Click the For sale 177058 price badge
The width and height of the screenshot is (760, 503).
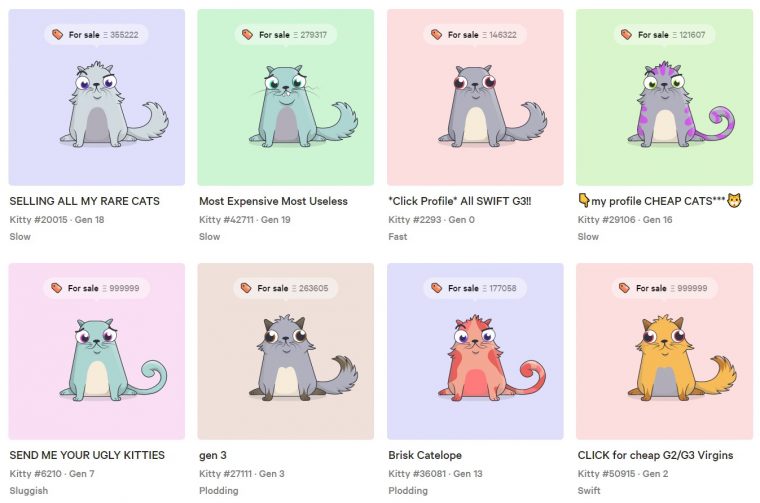(x=475, y=288)
